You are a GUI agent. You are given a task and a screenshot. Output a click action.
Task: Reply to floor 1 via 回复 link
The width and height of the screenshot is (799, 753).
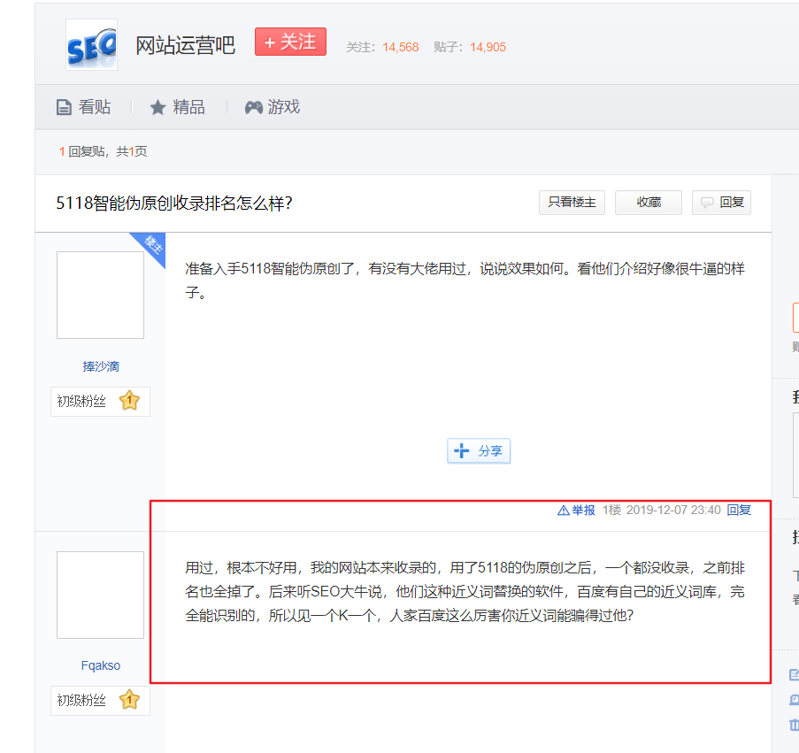point(739,510)
